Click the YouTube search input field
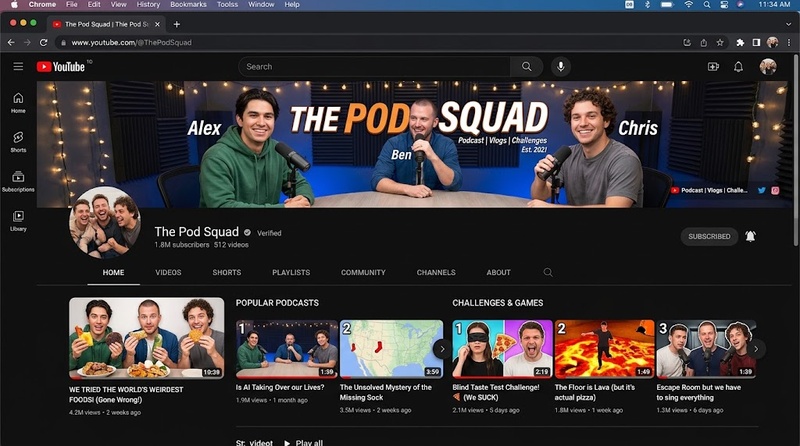The width and height of the screenshot is (800, 446). [x=375, y=66]
